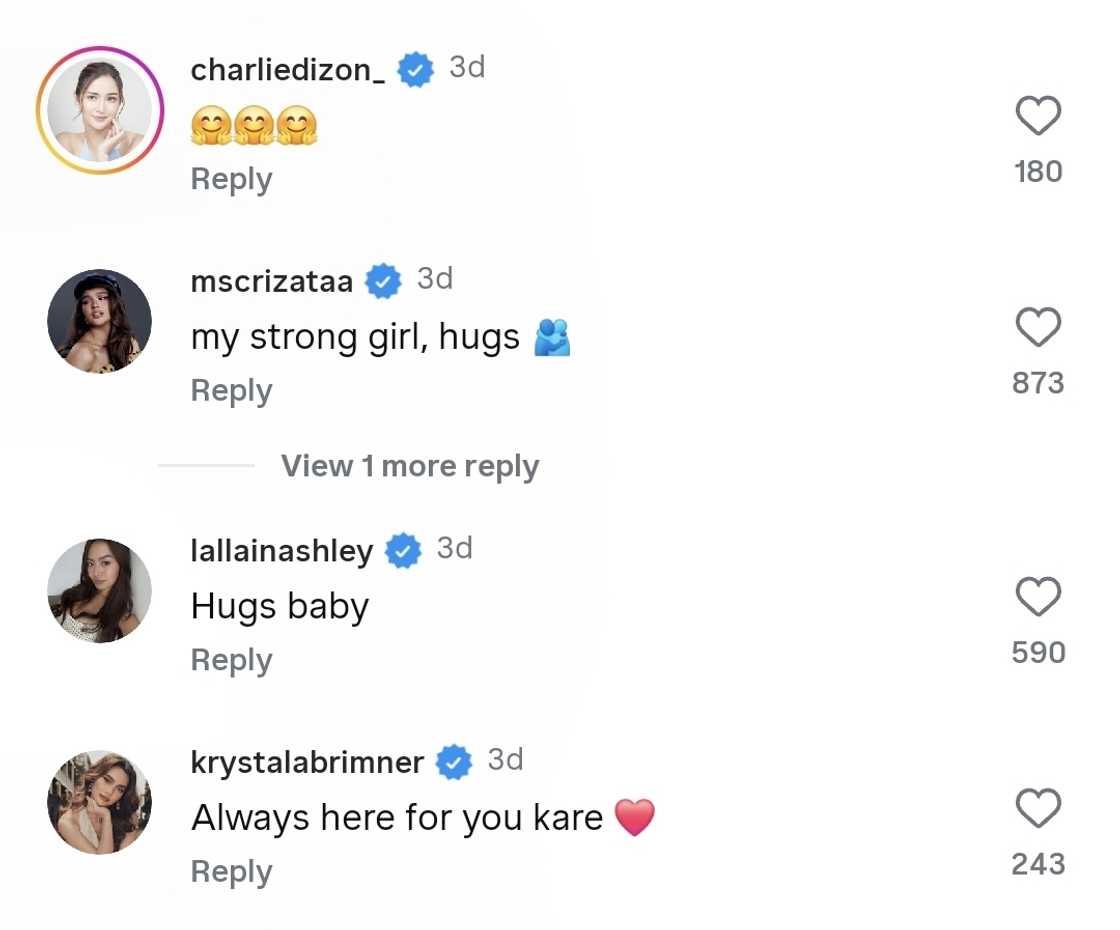Like lallainashley's 'Hugs baby' comment
The width and height of the screenshot is (1120, 930).
point(1038,596)
